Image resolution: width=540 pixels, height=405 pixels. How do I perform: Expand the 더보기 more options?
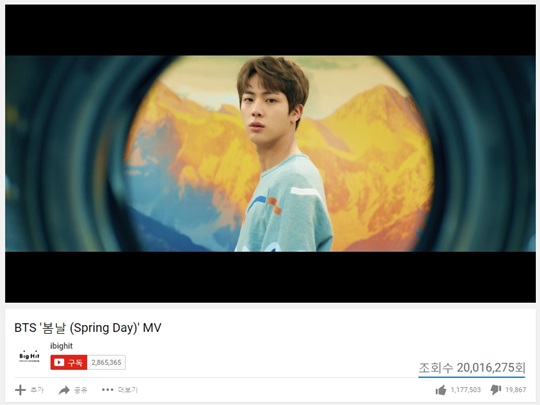127,390
